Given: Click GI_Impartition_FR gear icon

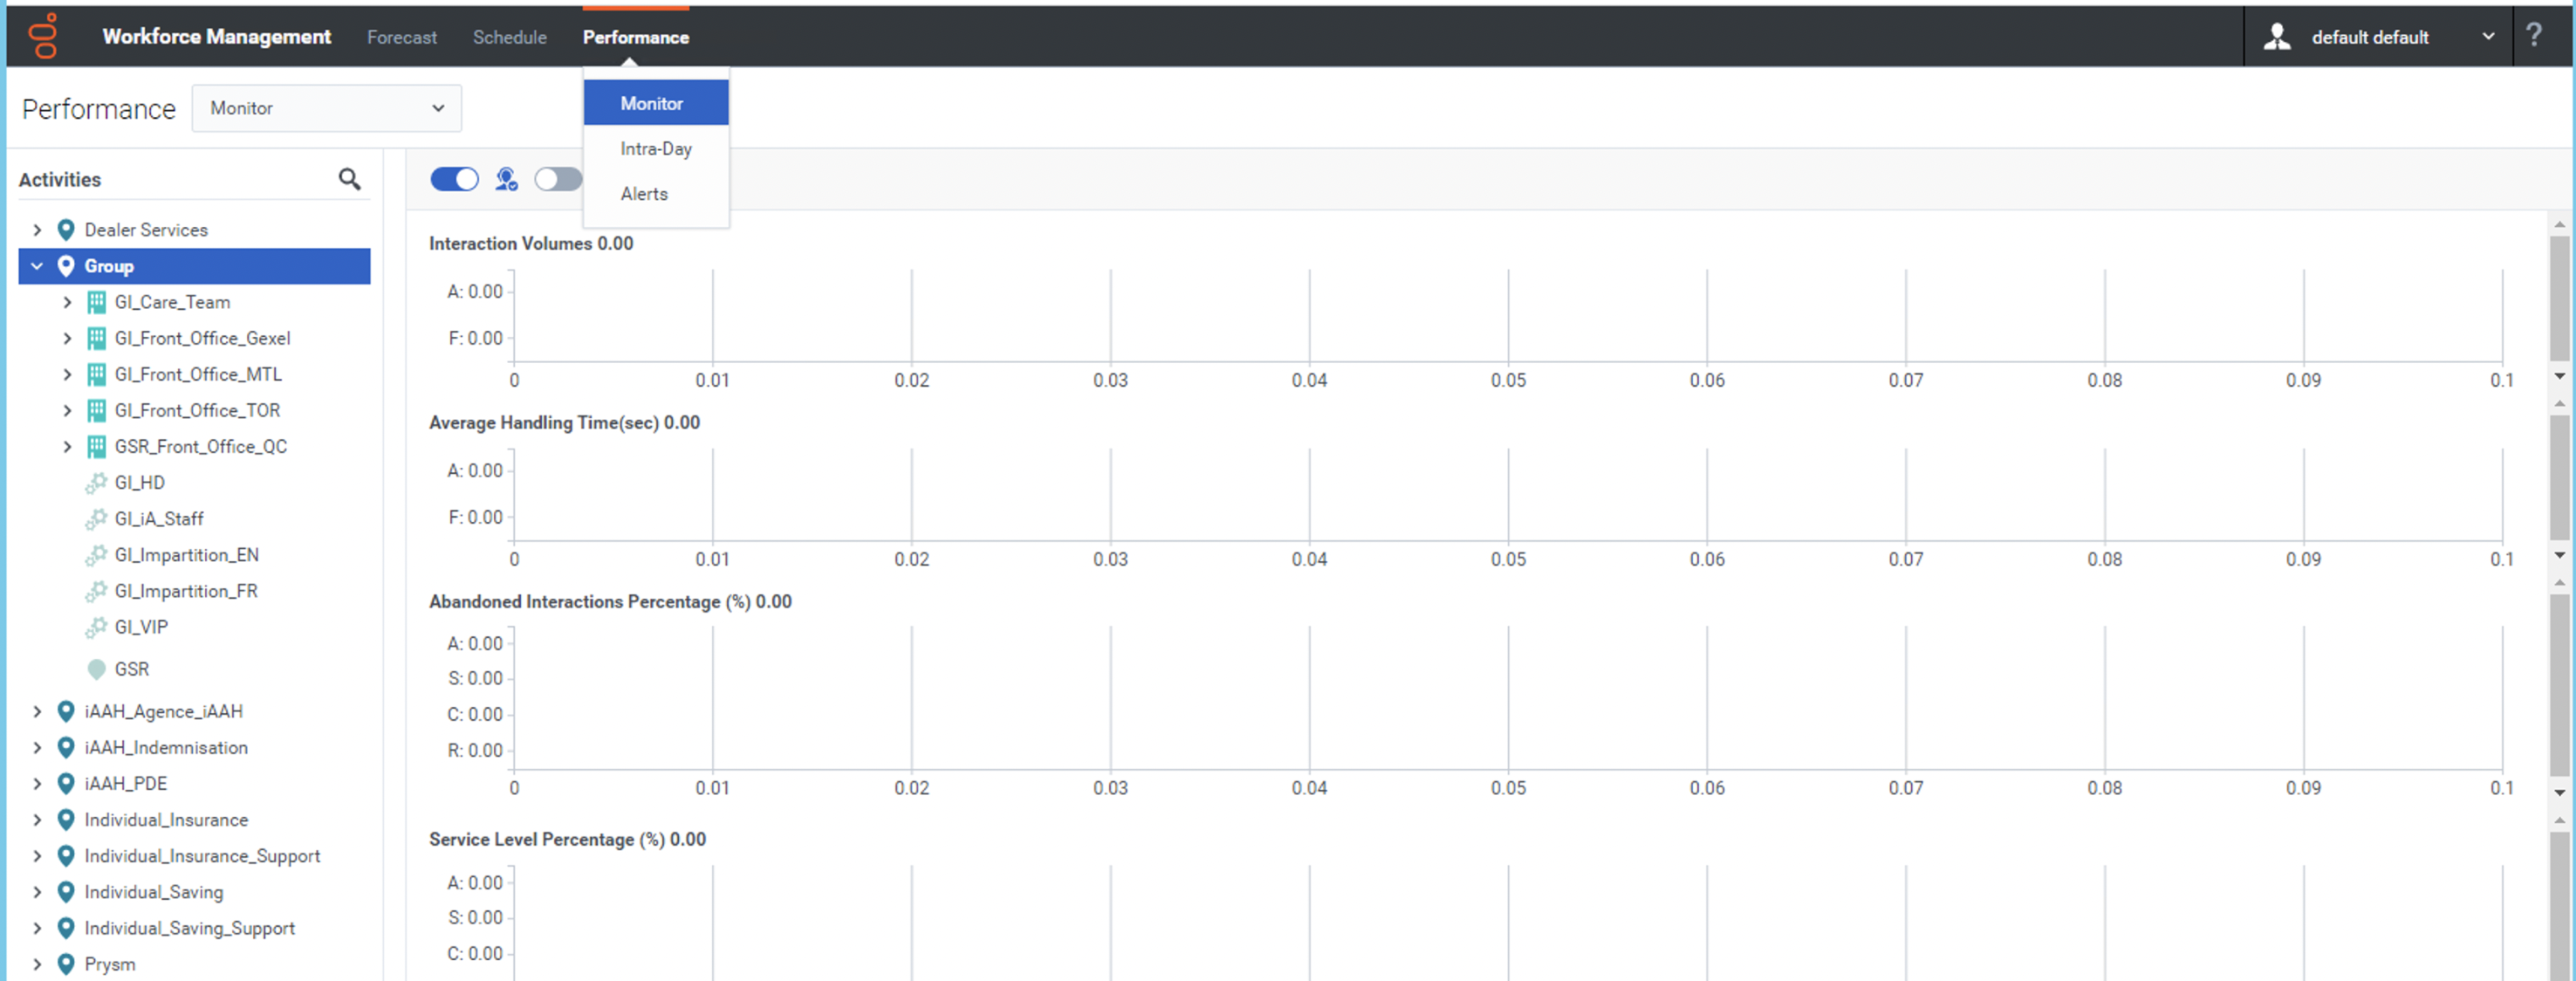Looking at the screenshot, I should 96,591.
